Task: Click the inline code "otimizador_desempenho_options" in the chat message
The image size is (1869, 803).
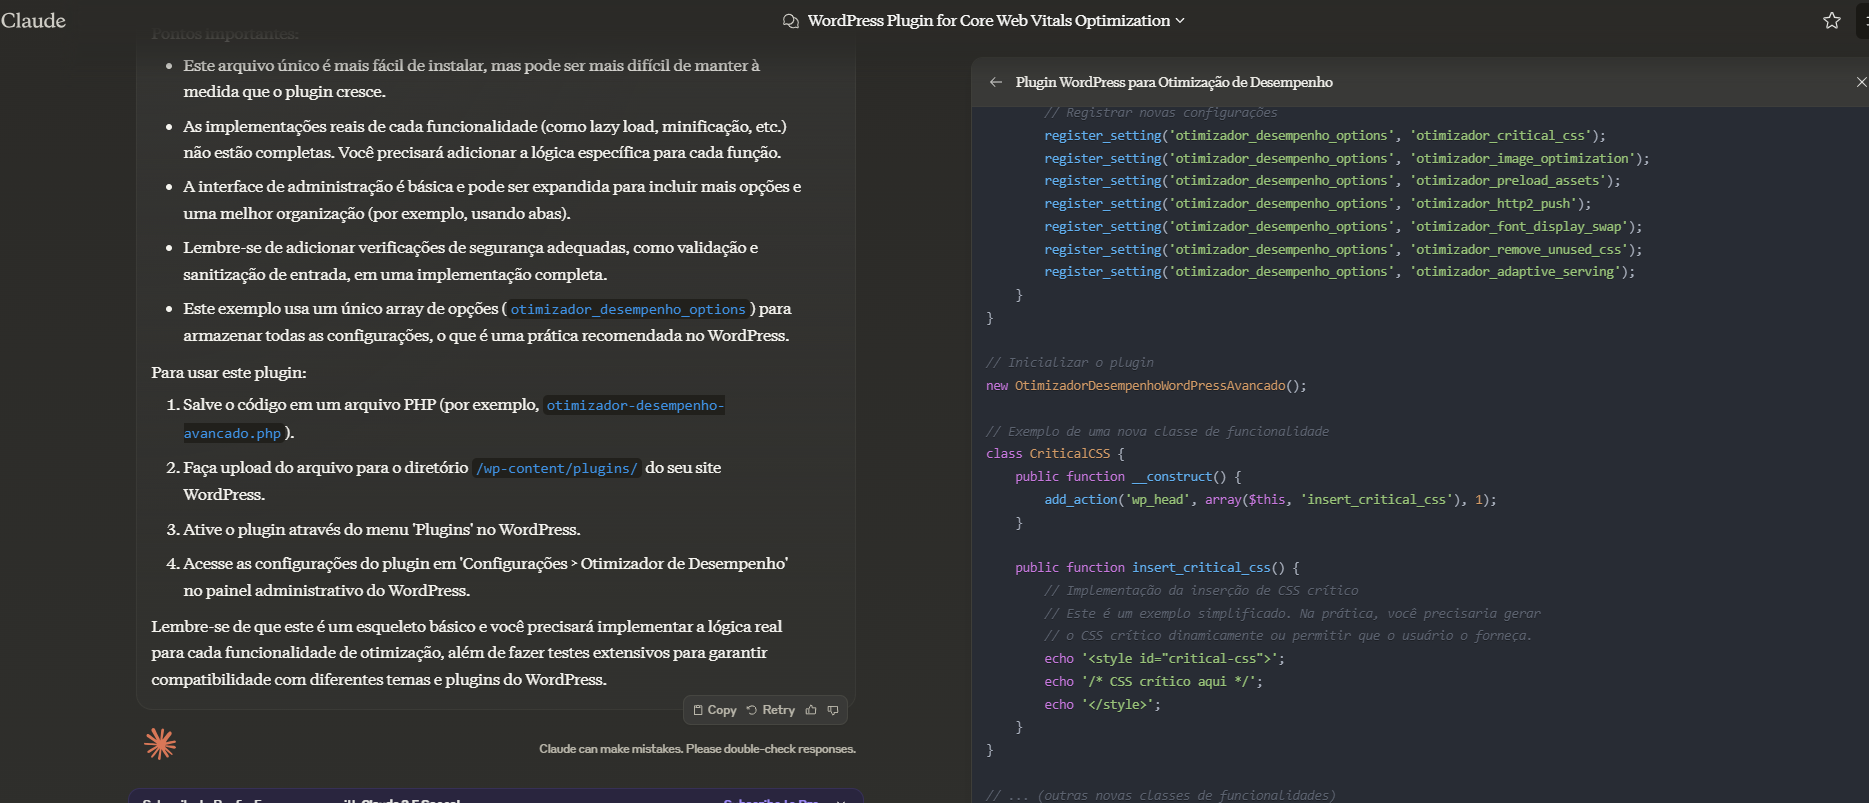Action: pyautogui.click(x=628, y=309)
